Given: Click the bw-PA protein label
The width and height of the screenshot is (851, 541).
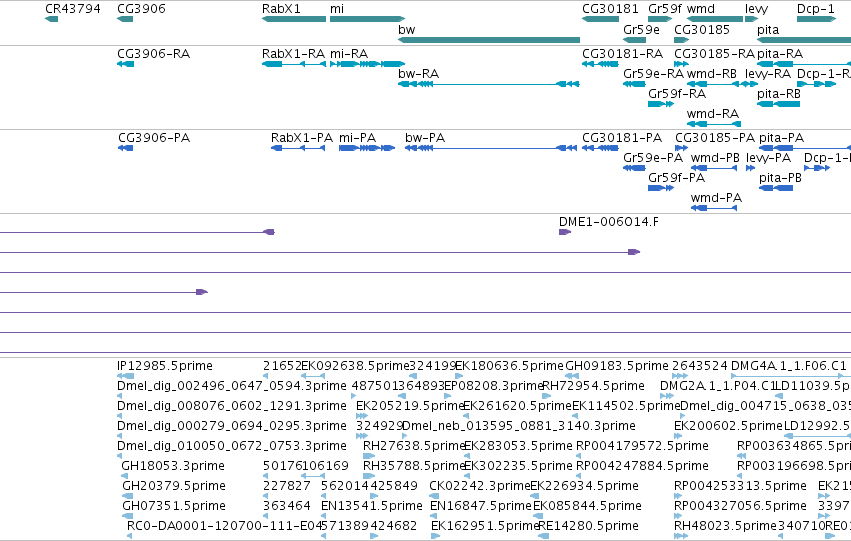Looking at the screenshot, I should (425, 138).
